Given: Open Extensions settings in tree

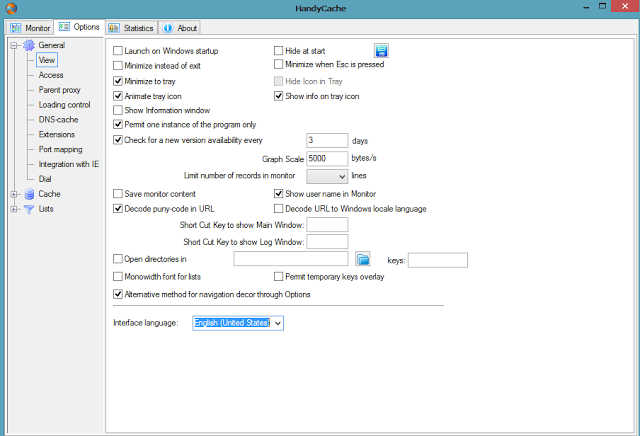Looking at the screenshot, I should [x=57, y=134].
